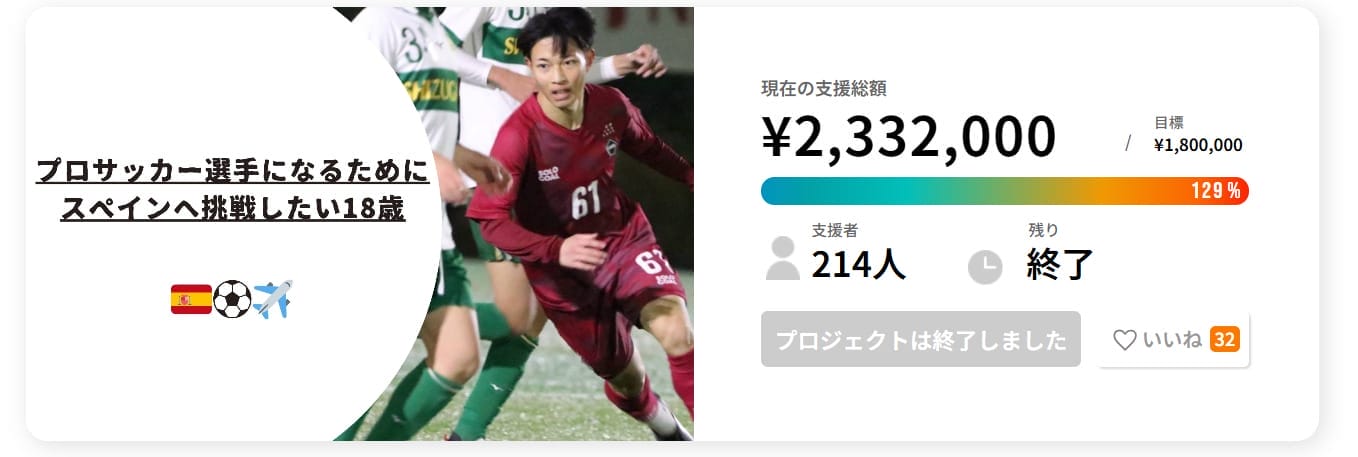Click the total amount ¥2,332,000

point(908,137)
